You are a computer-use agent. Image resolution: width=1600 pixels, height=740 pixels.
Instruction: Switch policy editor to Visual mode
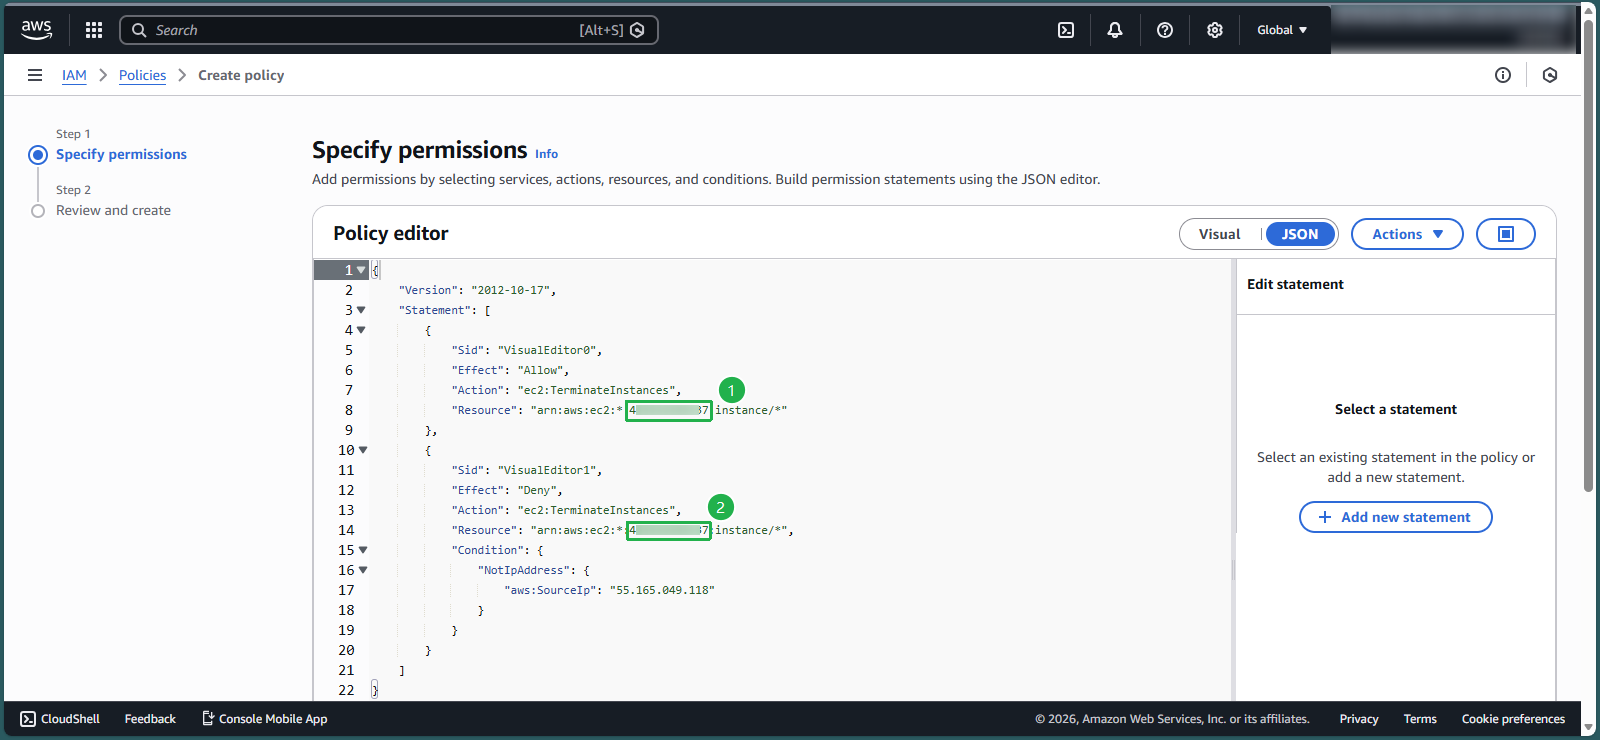coord(1219,234)
